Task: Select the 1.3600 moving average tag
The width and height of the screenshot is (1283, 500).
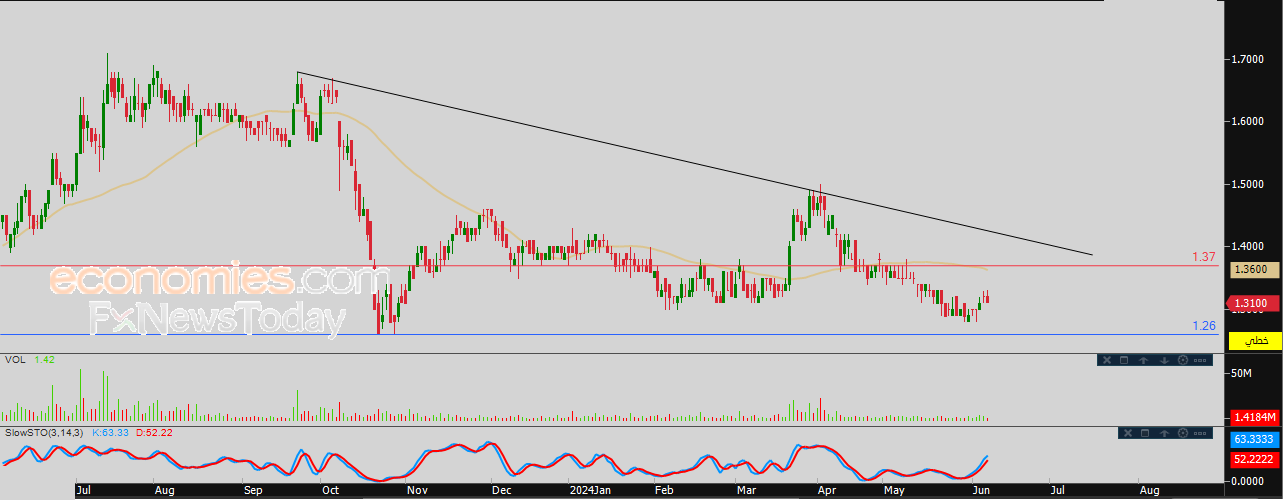Action: point(1257,269)
